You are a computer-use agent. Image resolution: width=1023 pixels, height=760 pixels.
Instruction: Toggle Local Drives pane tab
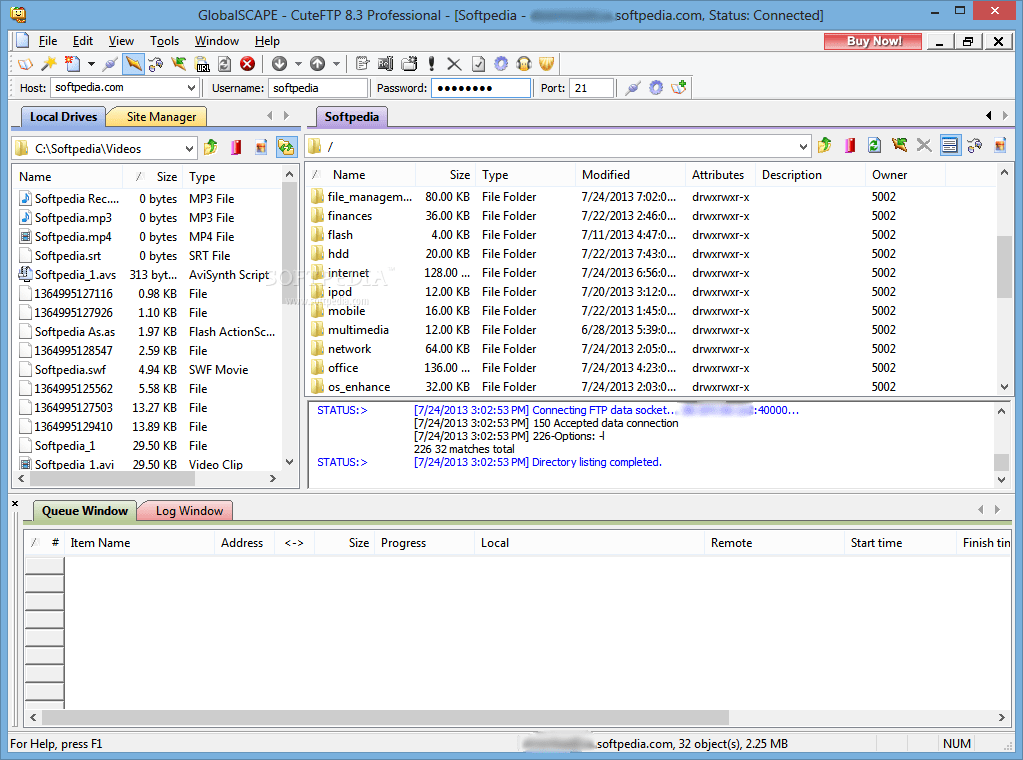pyautogui.click(x=62, y=116)
